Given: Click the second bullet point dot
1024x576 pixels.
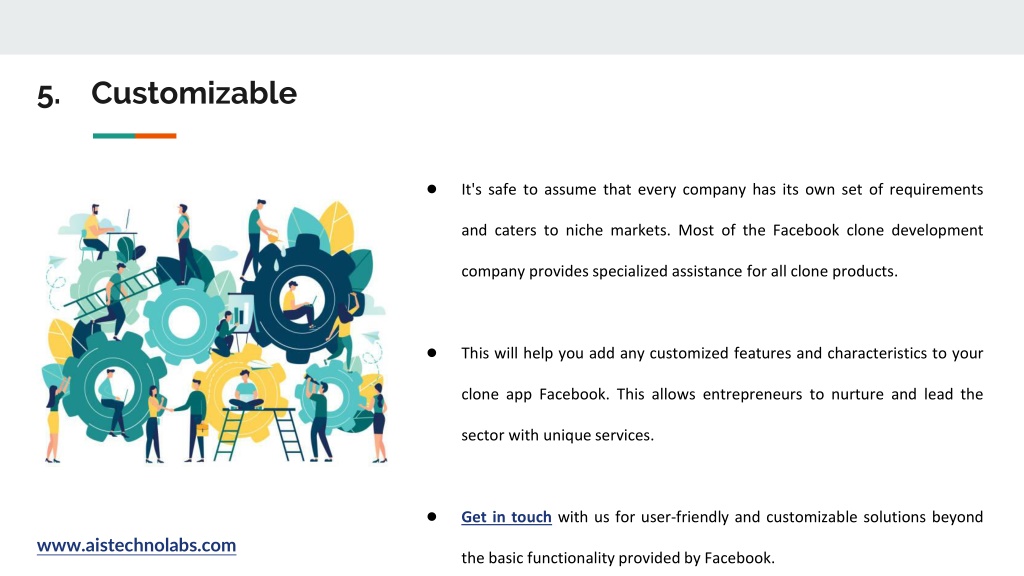Looking at the screenshot, I should [432, 353].
